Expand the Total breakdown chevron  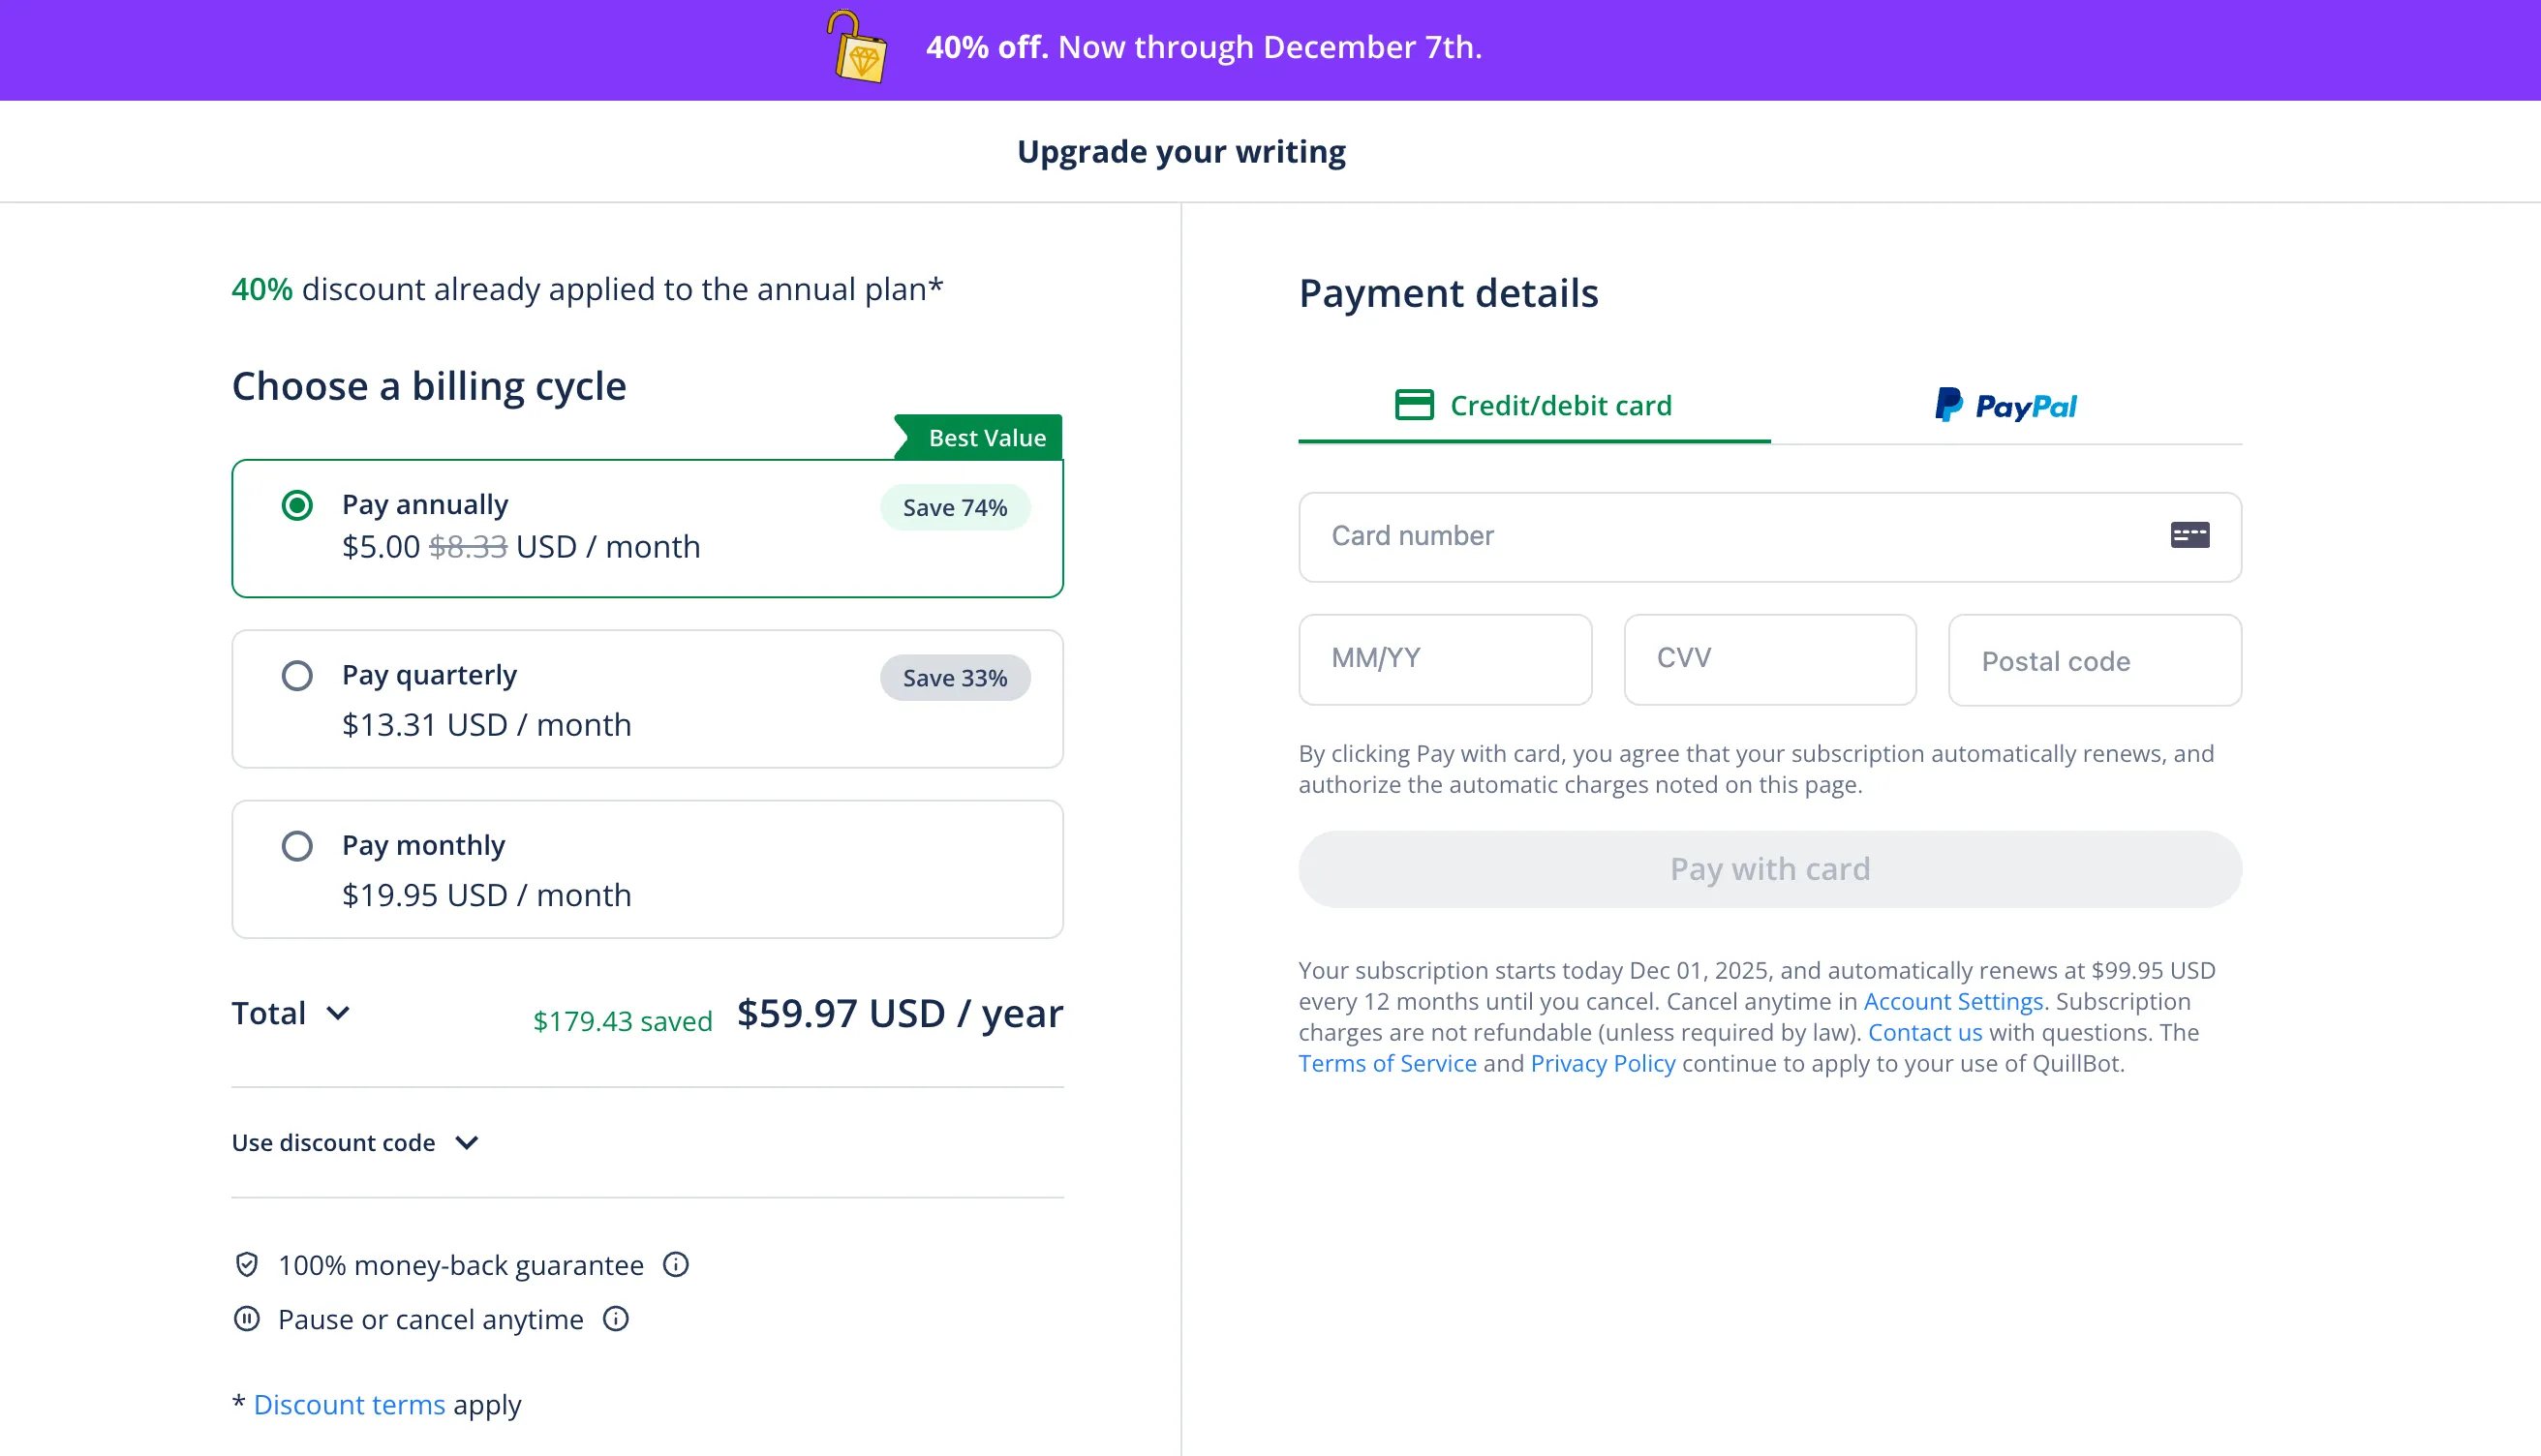(x=338, y=1013)
